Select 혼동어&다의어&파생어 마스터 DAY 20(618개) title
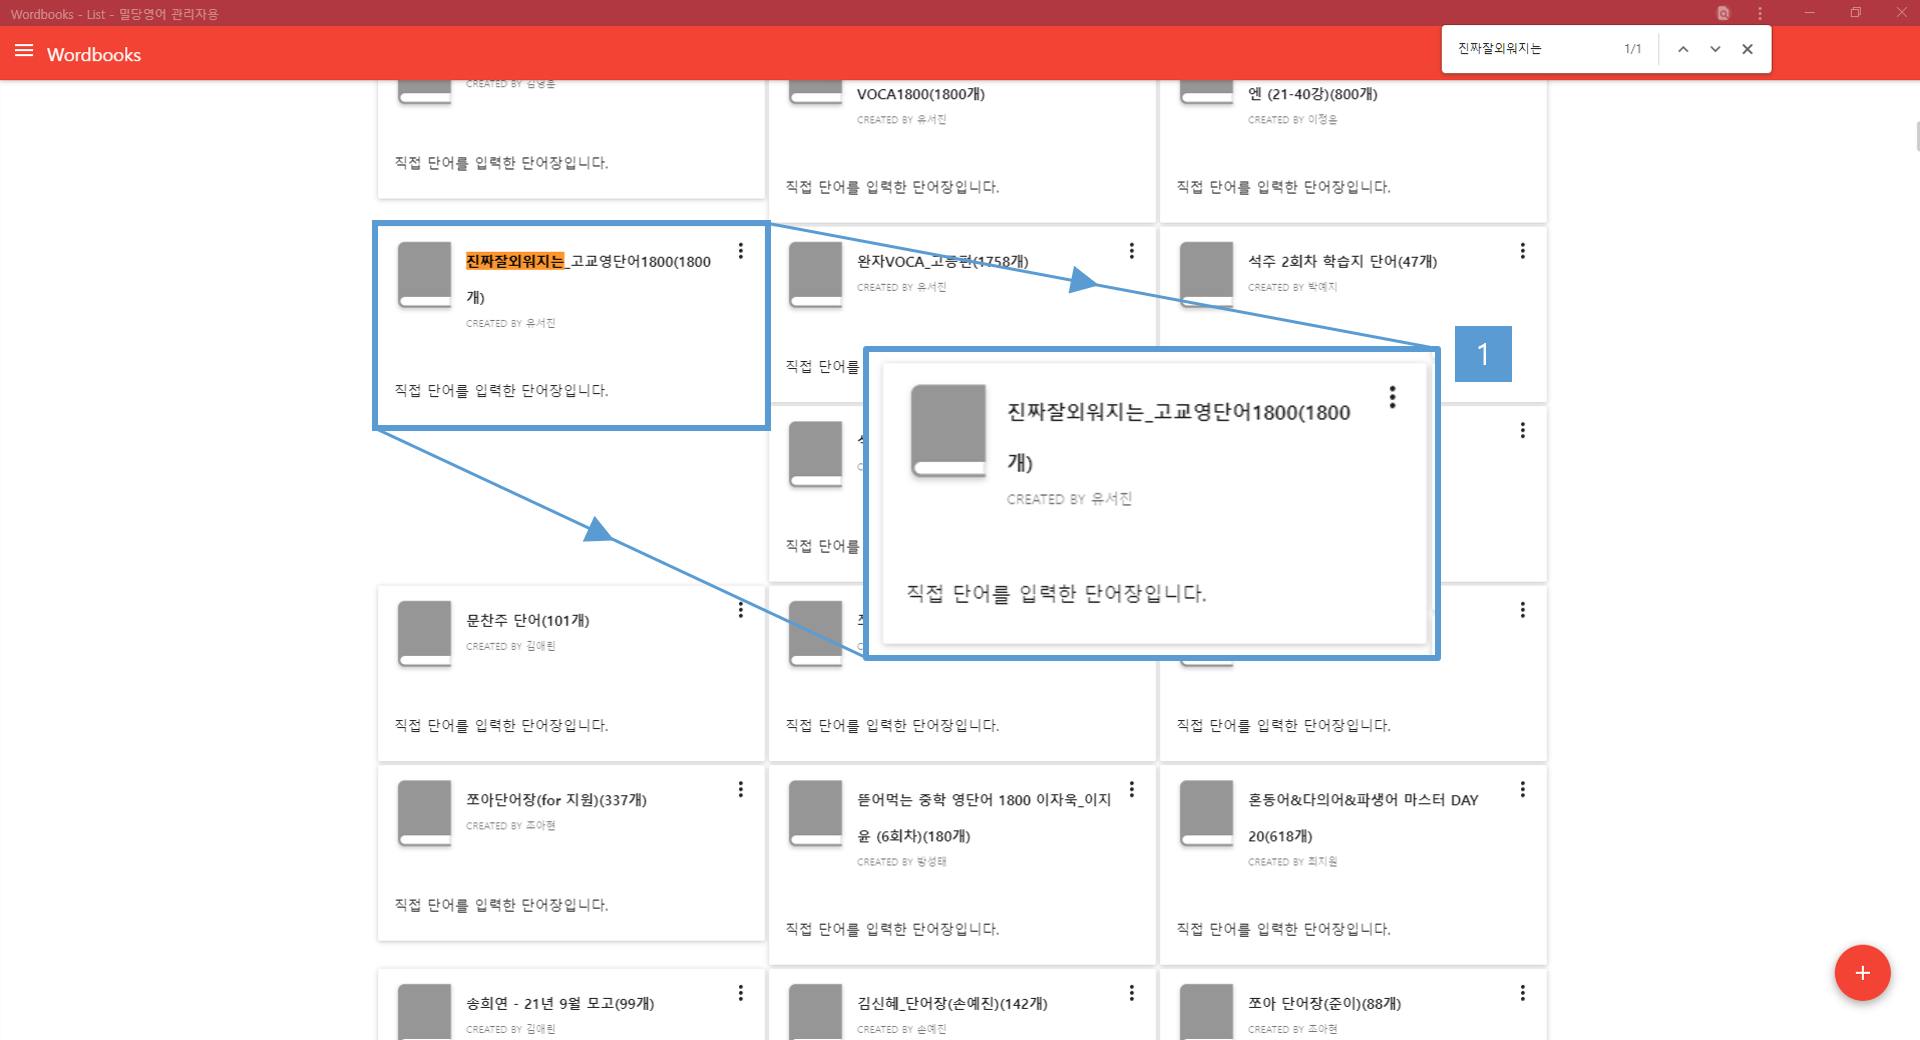1920x1040 pixels. (x=1363, y=818)
